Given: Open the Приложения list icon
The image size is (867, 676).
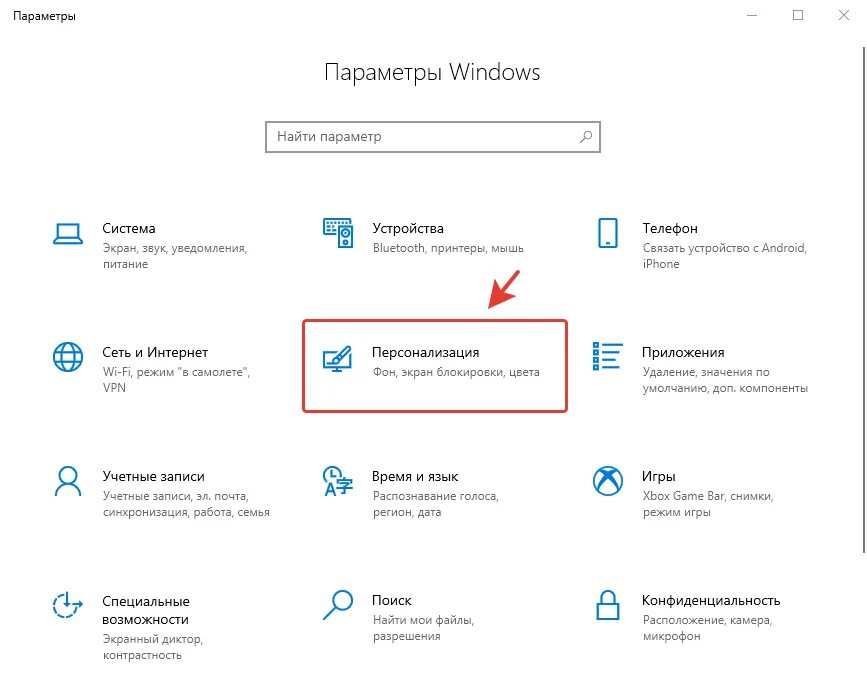Looking at the screenshot, I should point(607,357).
